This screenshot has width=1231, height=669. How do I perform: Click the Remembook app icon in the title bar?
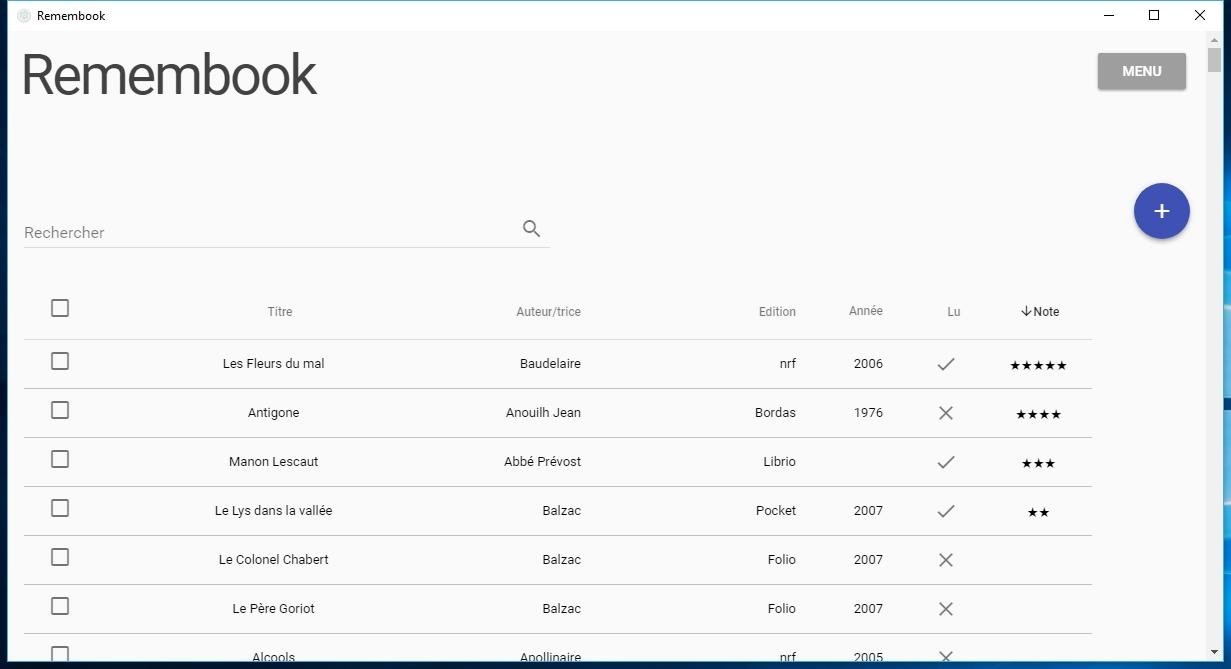23,15
